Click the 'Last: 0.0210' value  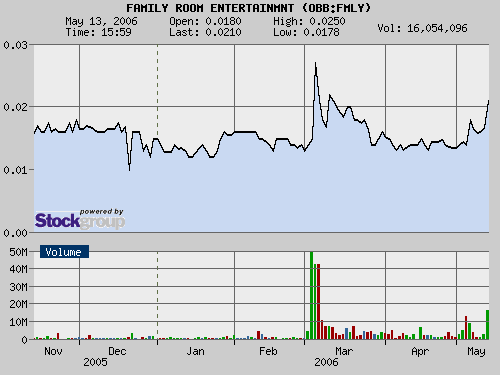point(205,32)
